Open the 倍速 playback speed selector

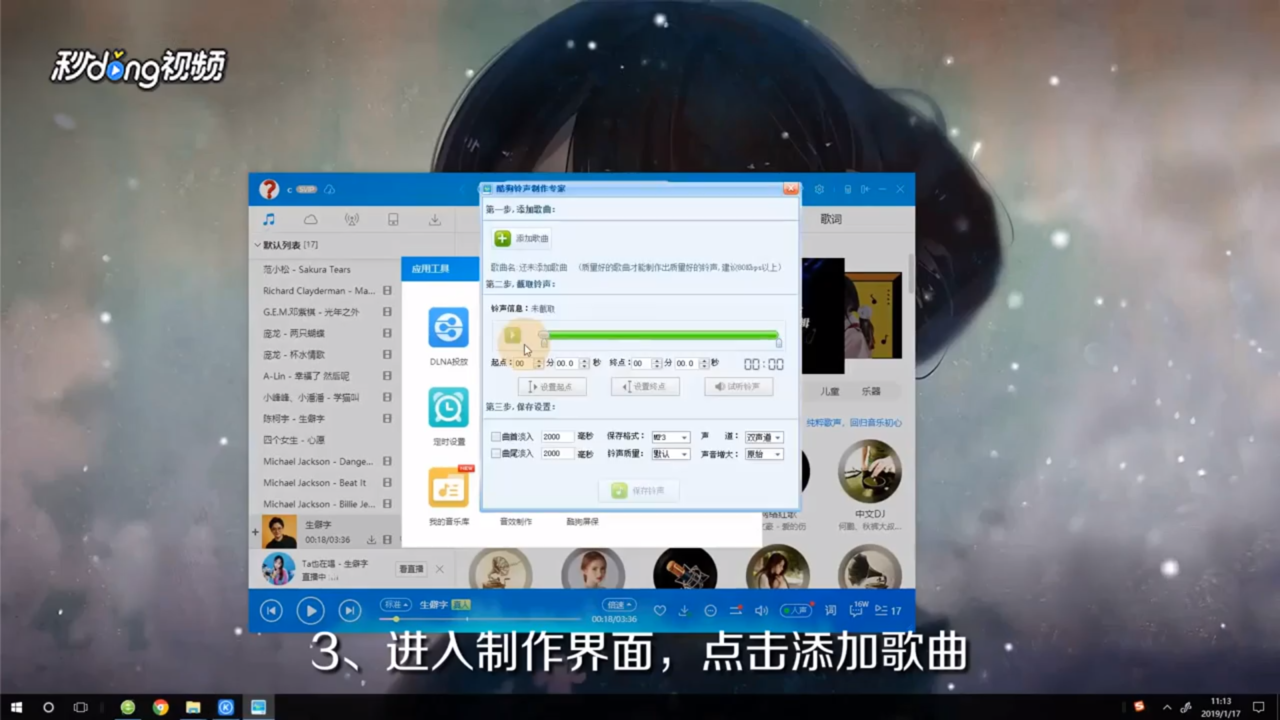618,605
